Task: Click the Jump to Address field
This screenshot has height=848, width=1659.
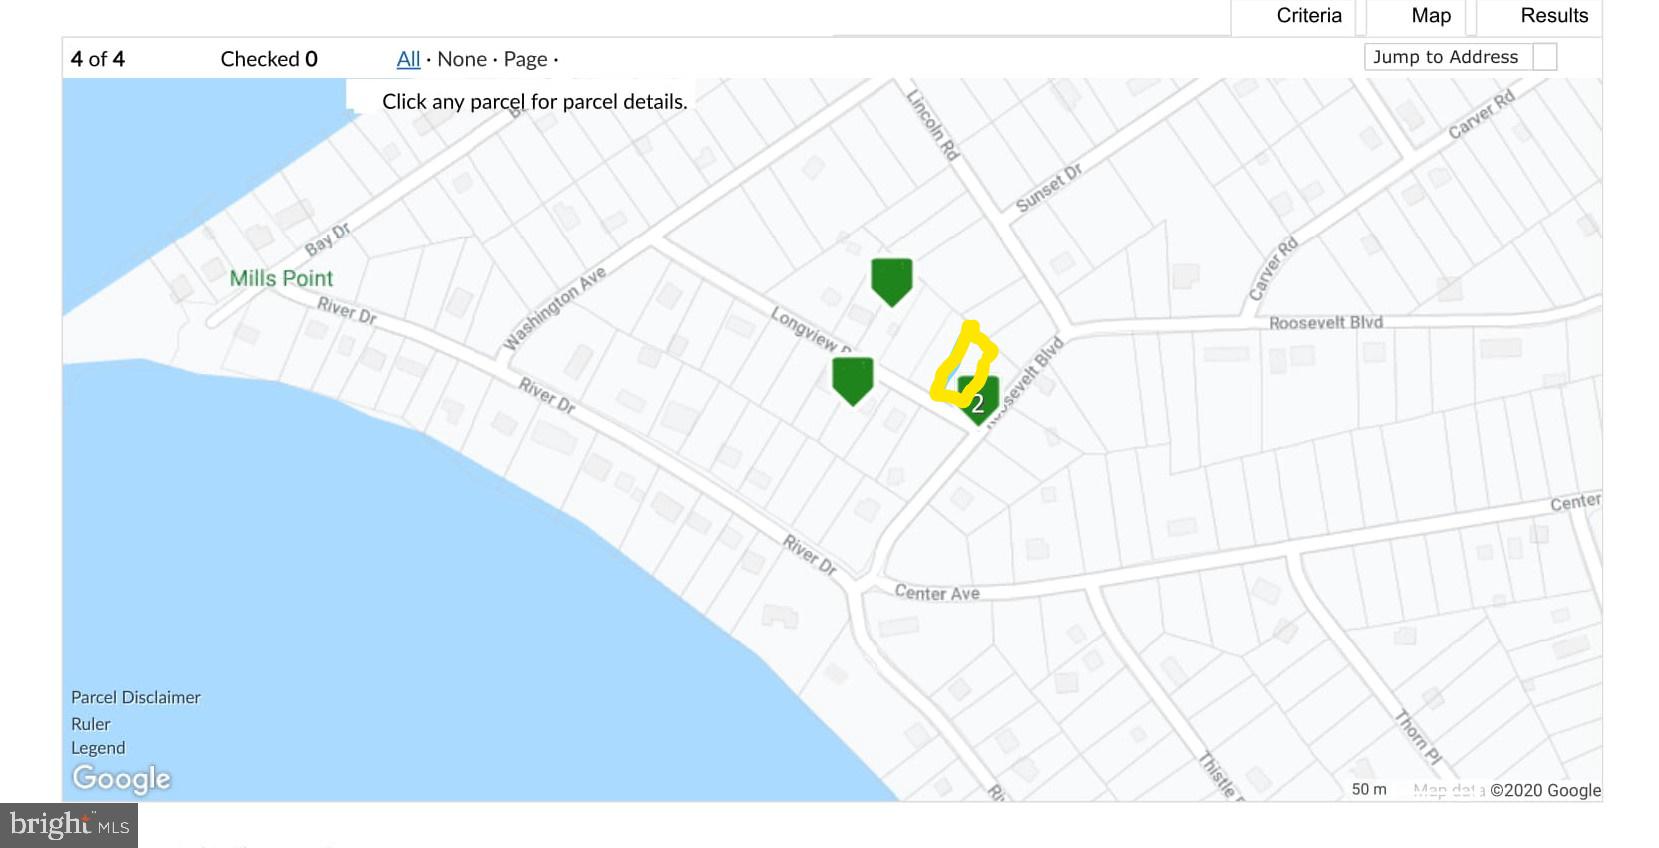Action: pyautogui.click(x=1445, y=57)
